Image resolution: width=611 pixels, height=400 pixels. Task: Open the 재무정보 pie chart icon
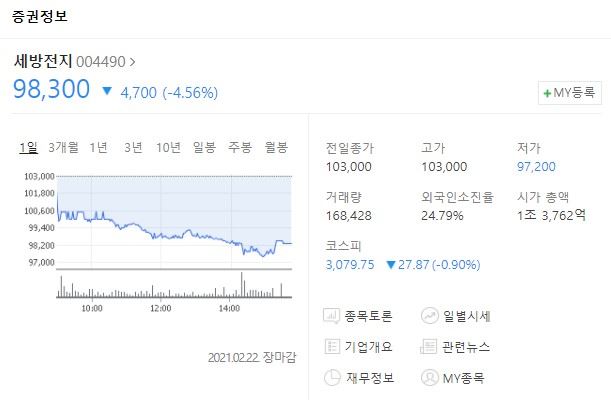pos(332,377)
